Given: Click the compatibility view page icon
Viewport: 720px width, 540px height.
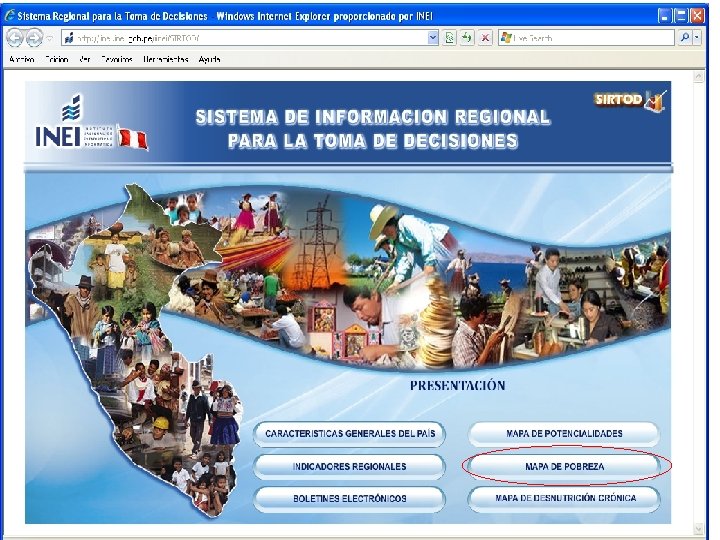Looking at the screenshot, I should (450, 38).
